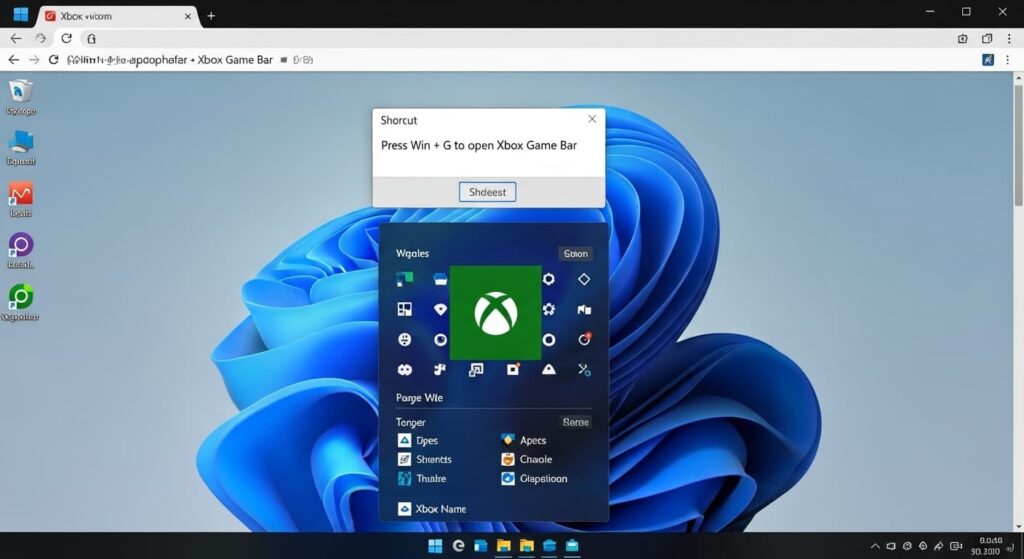
Task: Open the Cnaole list entry
Action: 526,459
